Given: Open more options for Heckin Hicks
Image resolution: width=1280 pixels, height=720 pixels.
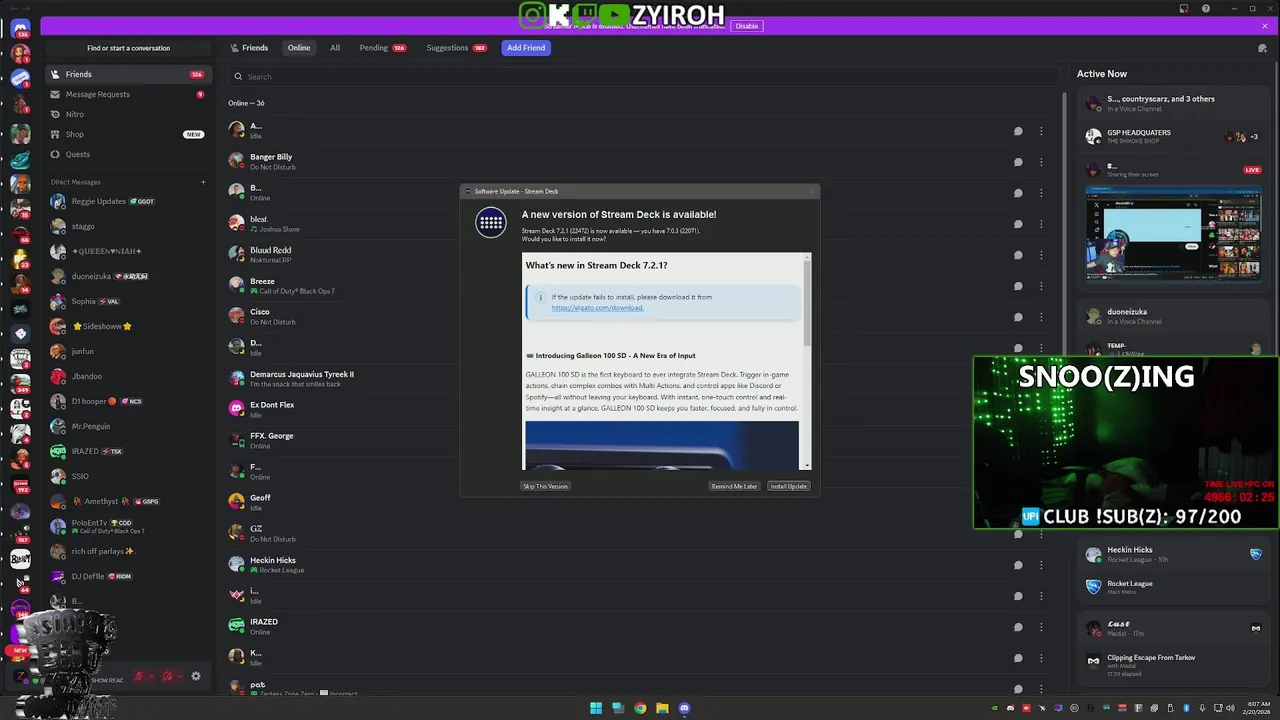Looking at the screenshot, I should point(1041,565).
